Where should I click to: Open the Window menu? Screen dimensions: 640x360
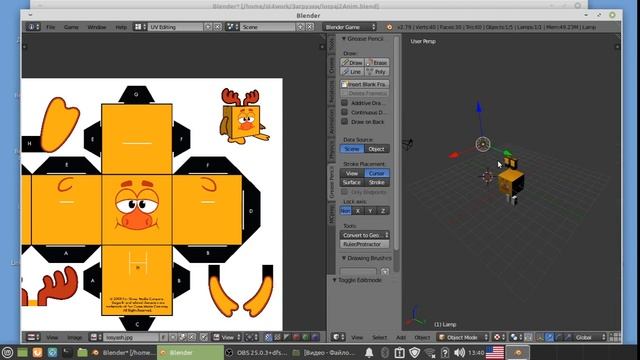click(97, 27)
